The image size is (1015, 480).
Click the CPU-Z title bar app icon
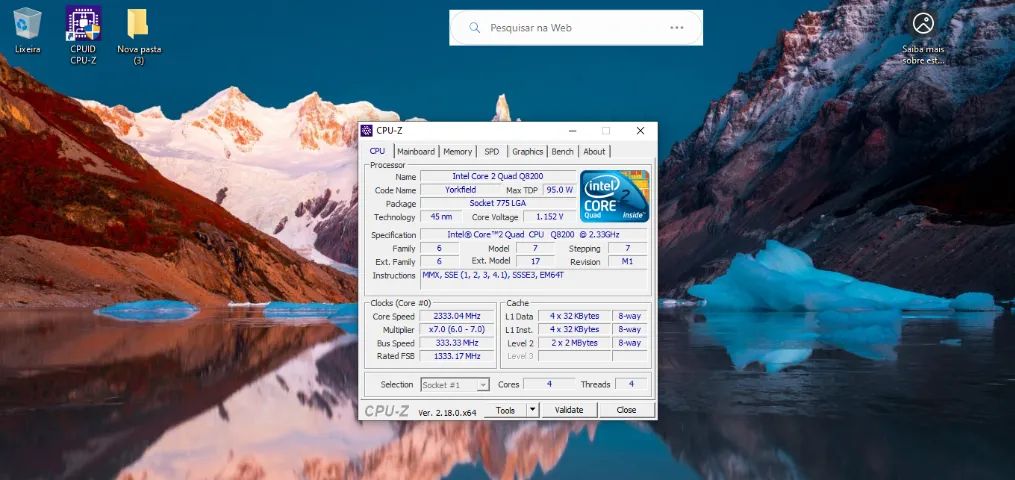(366, 131)
